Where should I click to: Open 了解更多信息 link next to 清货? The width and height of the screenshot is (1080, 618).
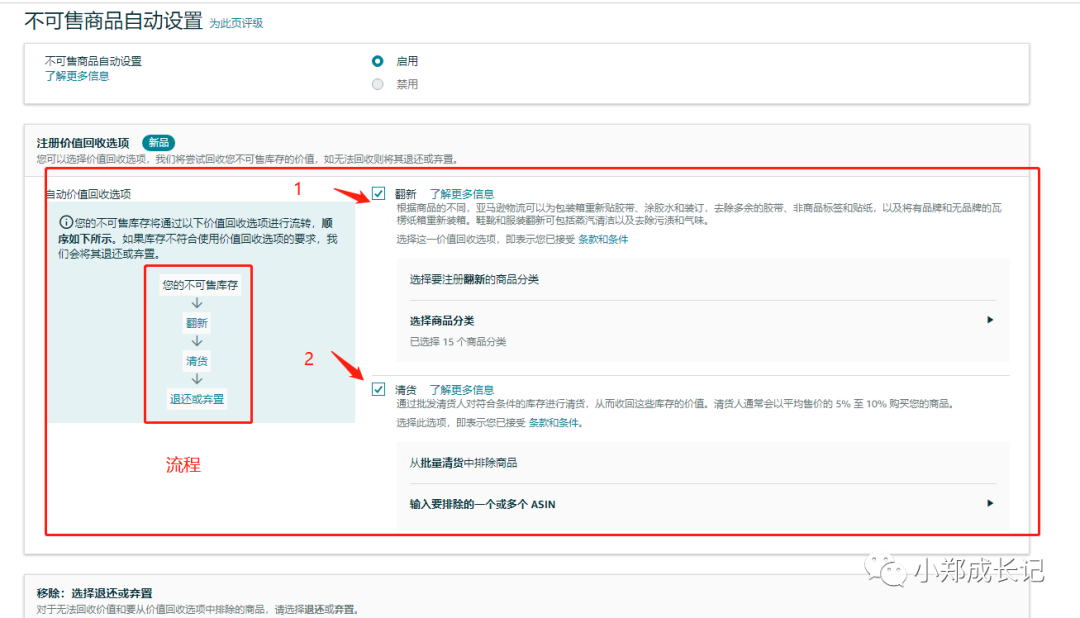coord(461,390)
